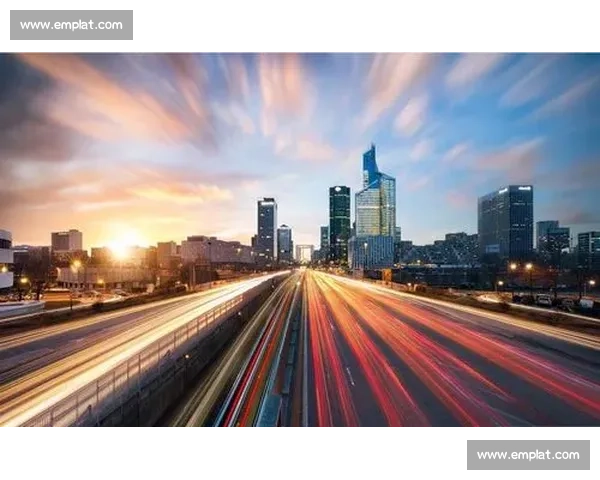
Task: Click the gray divider line above the photo
Action: pyautogui.click(x=300, y=50)
